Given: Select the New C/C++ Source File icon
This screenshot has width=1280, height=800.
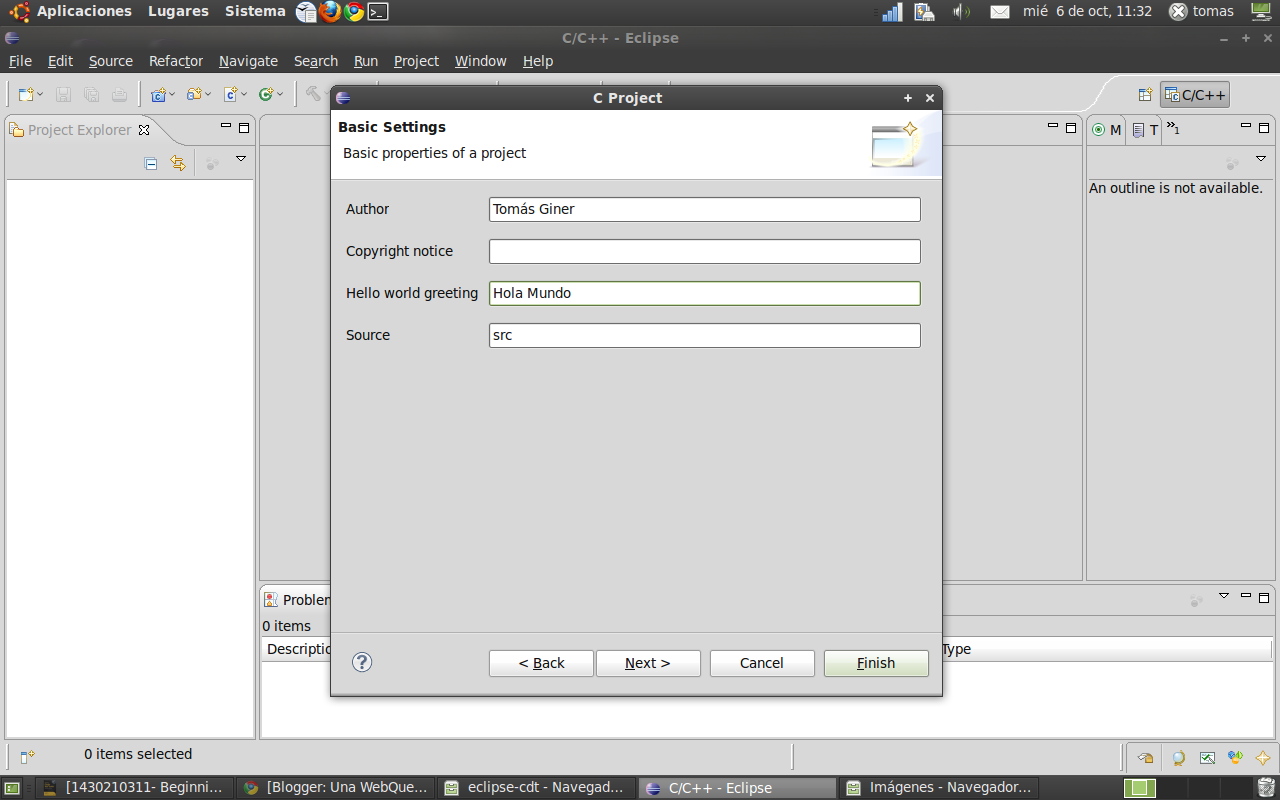Looking at the screenshot, I should pos(230,94).
